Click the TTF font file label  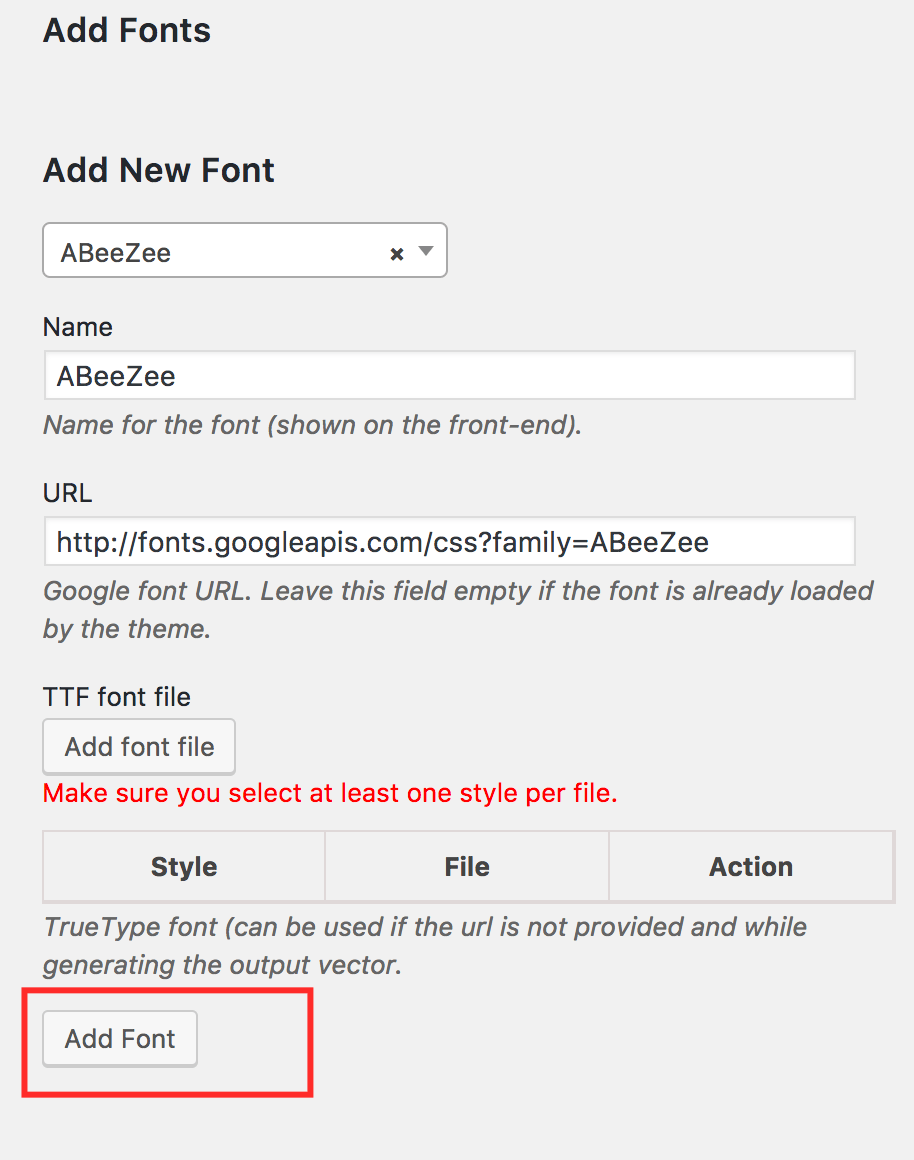(117, 696)
